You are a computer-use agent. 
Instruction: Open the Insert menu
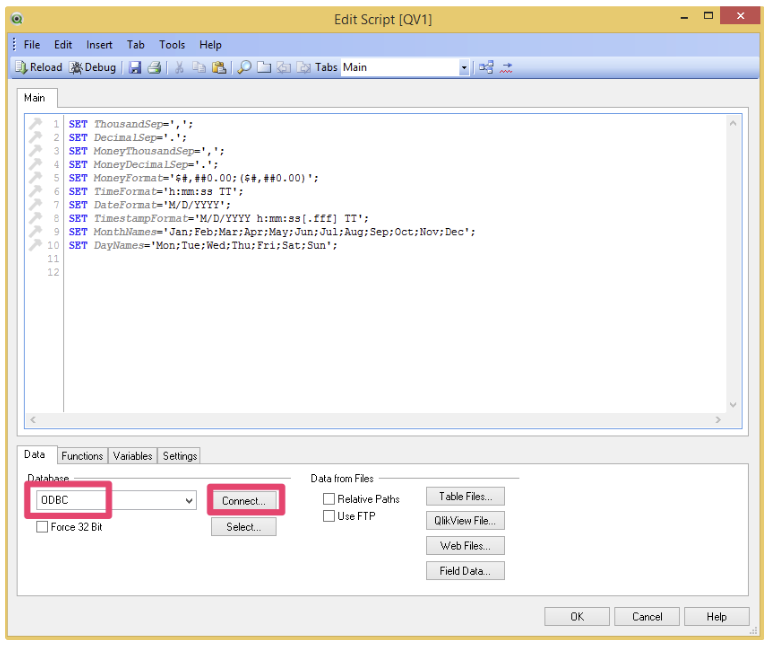coord(99,45)
